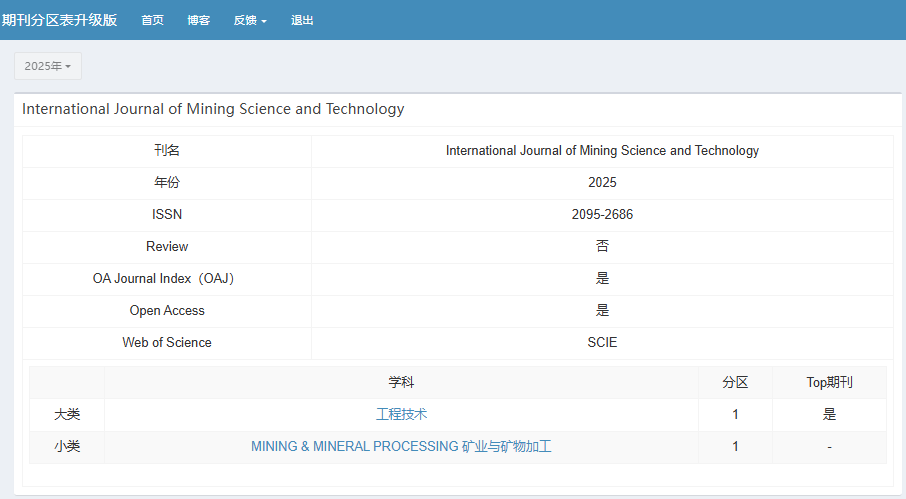Click the Web of Science row label

167,342
